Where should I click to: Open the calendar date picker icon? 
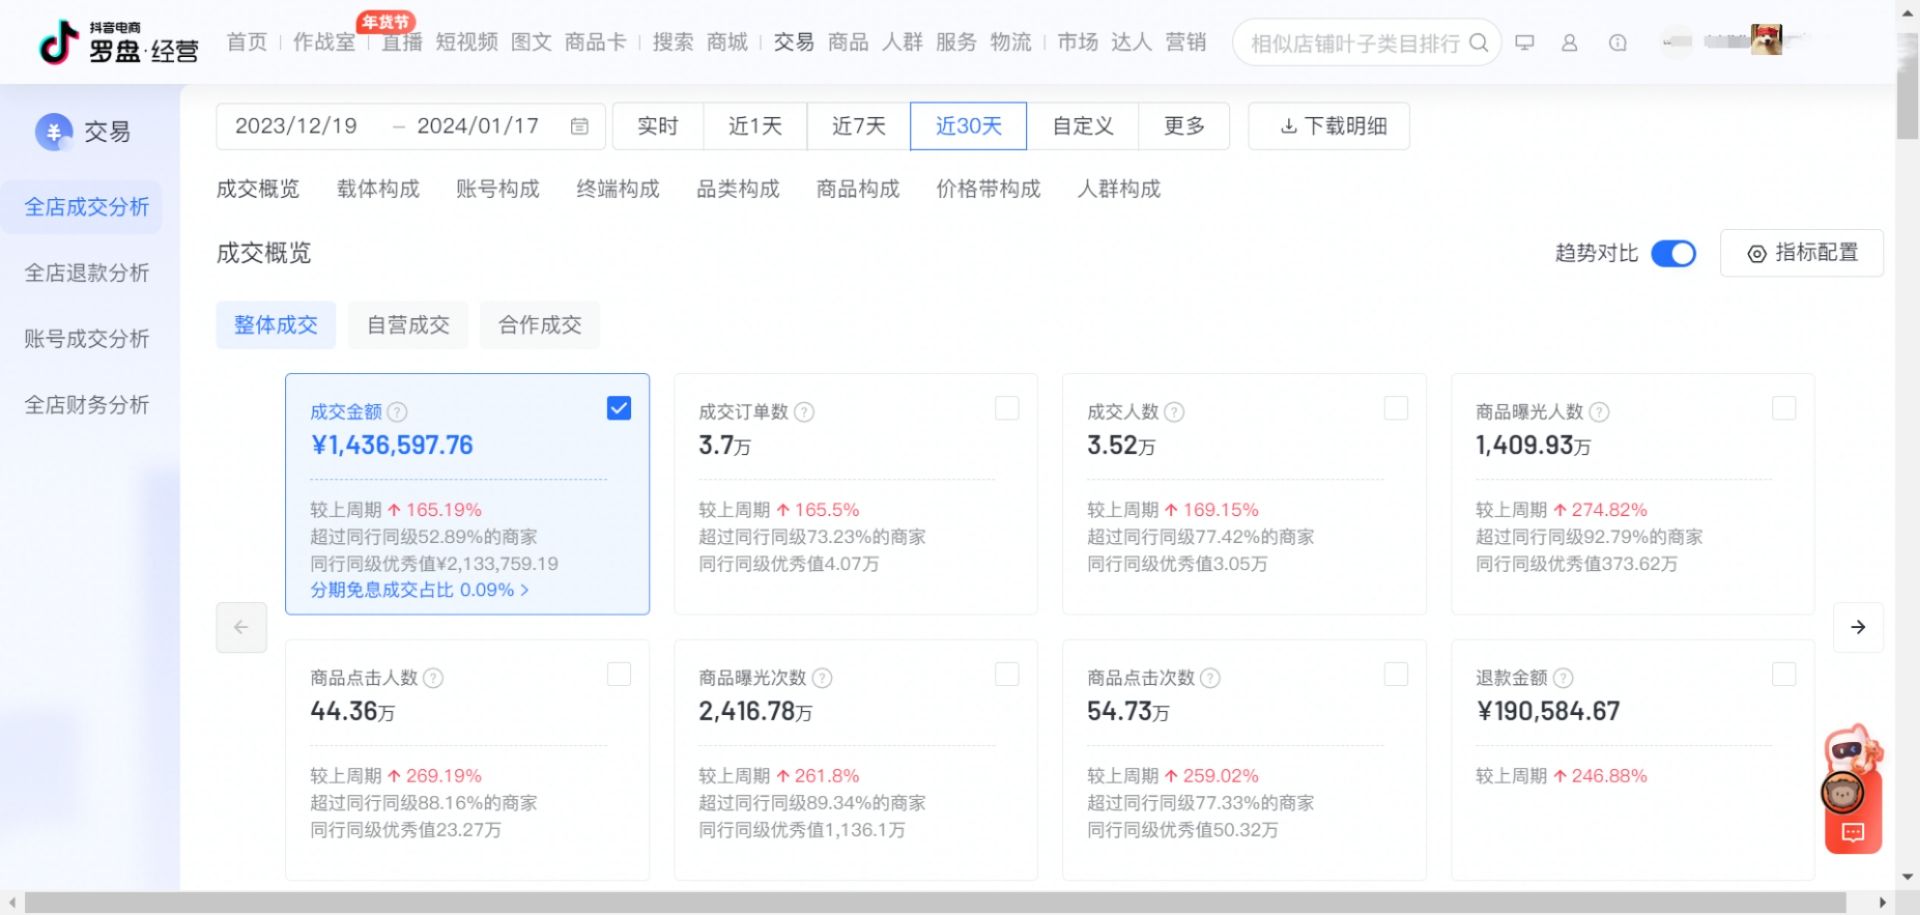[579, 126]
